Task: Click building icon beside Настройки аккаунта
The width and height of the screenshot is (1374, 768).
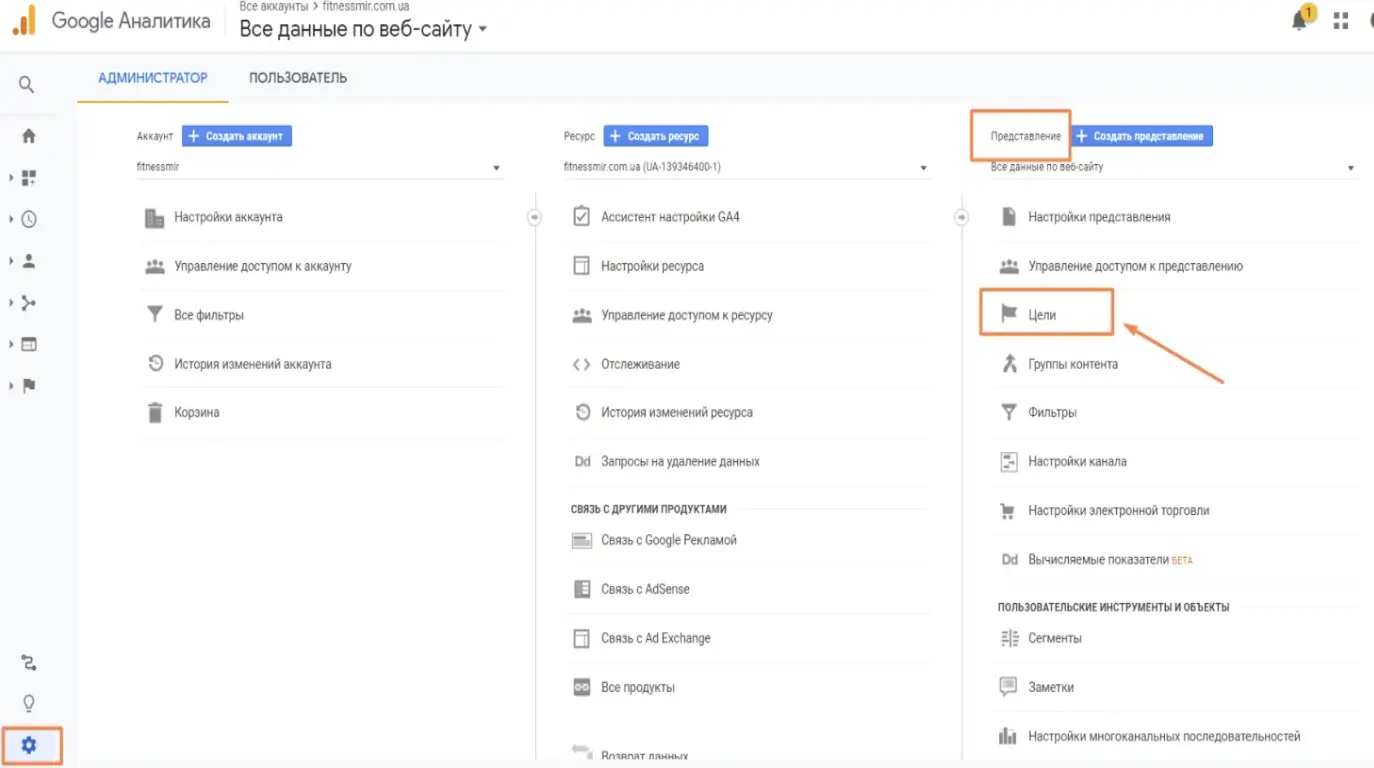Action: 154,217
